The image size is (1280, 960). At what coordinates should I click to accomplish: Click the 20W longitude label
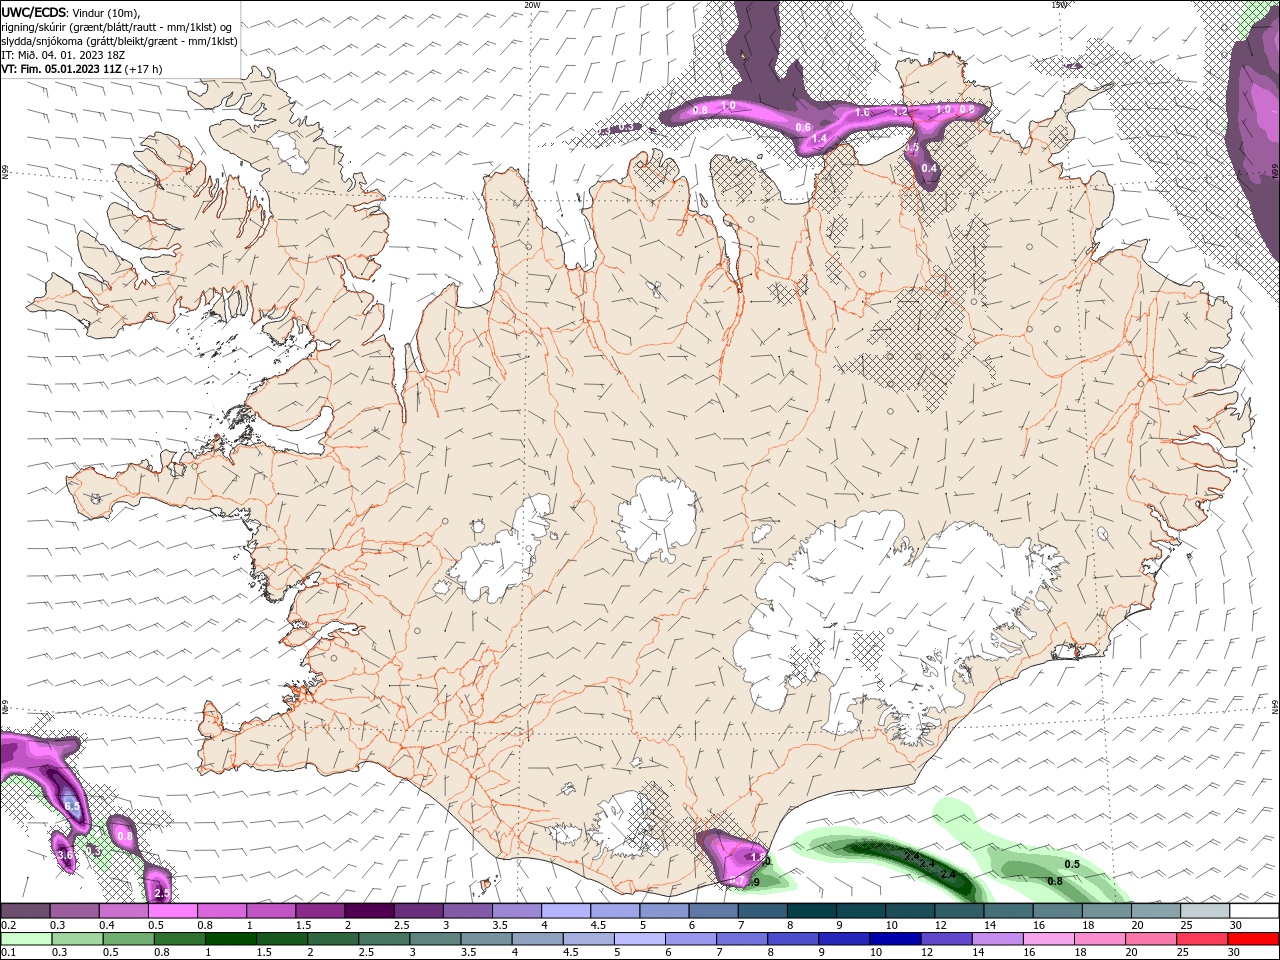[x=532, y=5]
